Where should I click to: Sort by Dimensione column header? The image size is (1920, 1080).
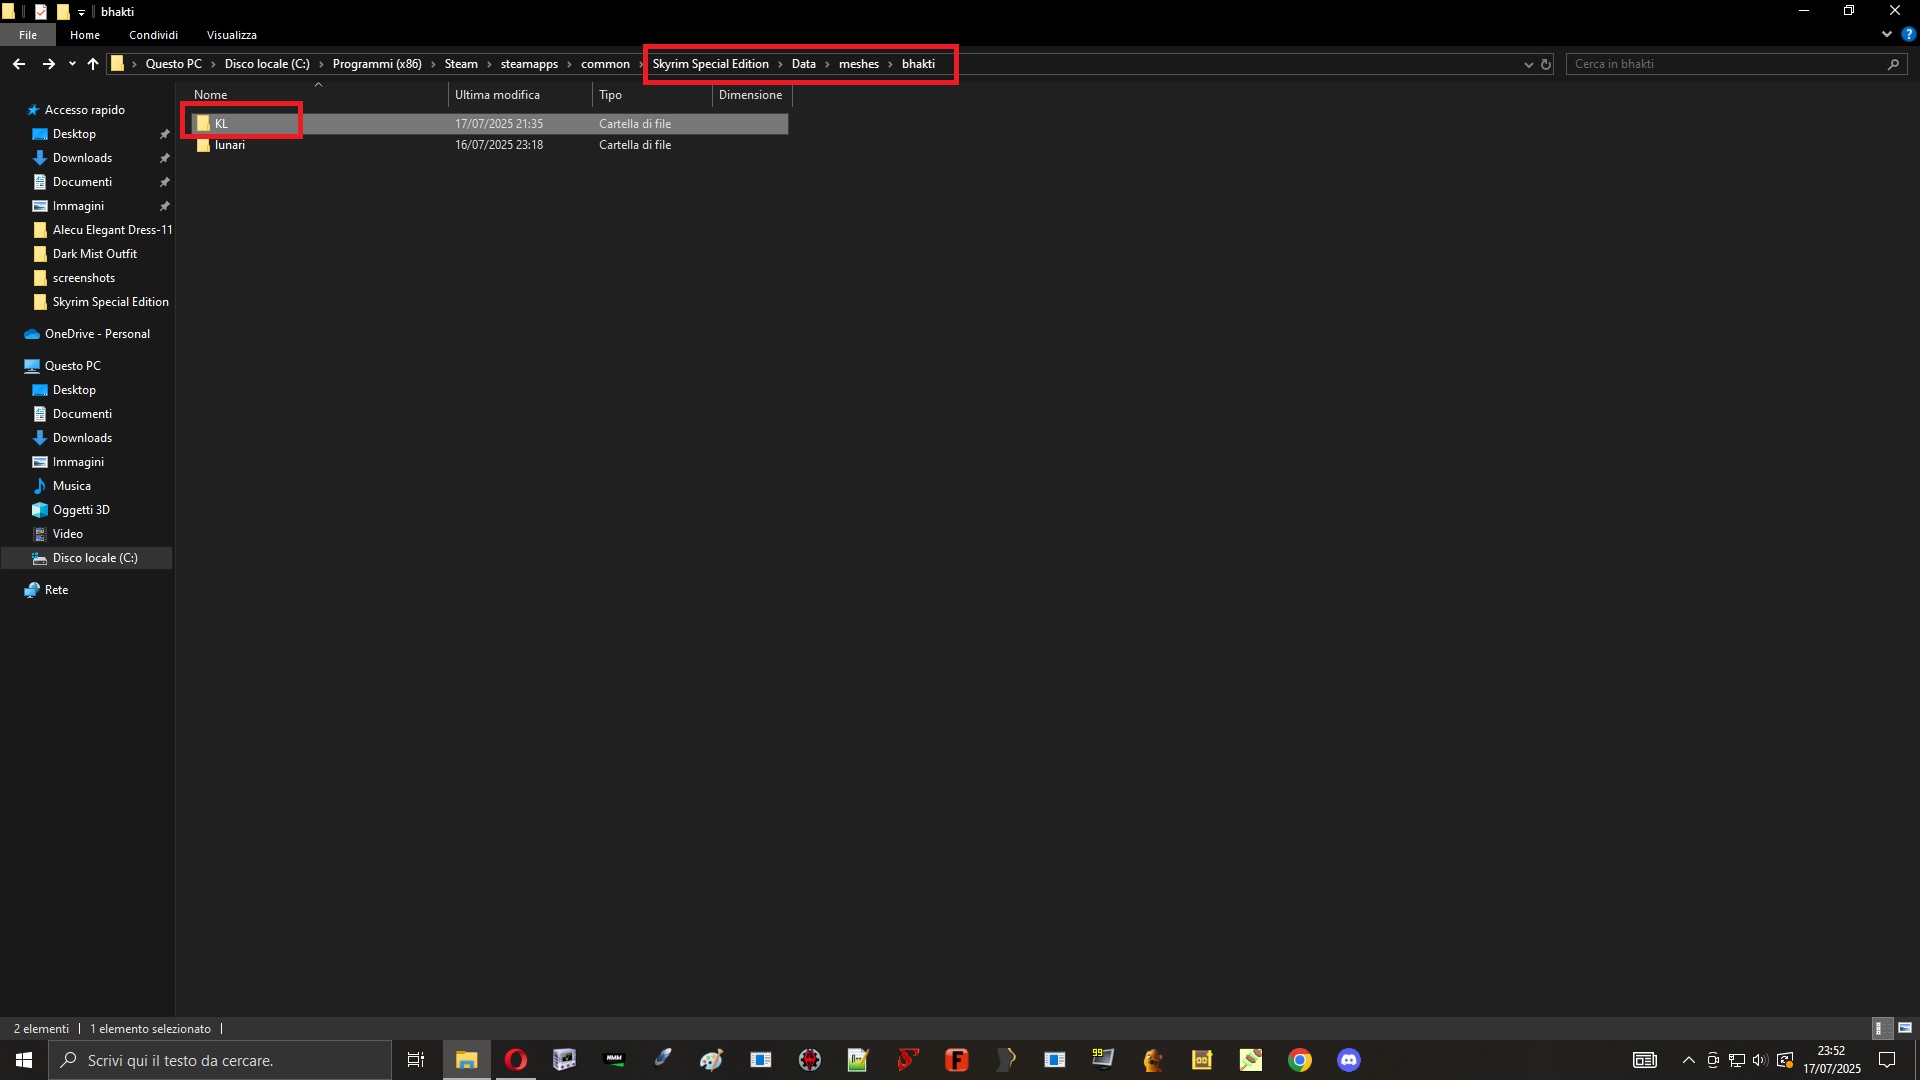(752, 95)
